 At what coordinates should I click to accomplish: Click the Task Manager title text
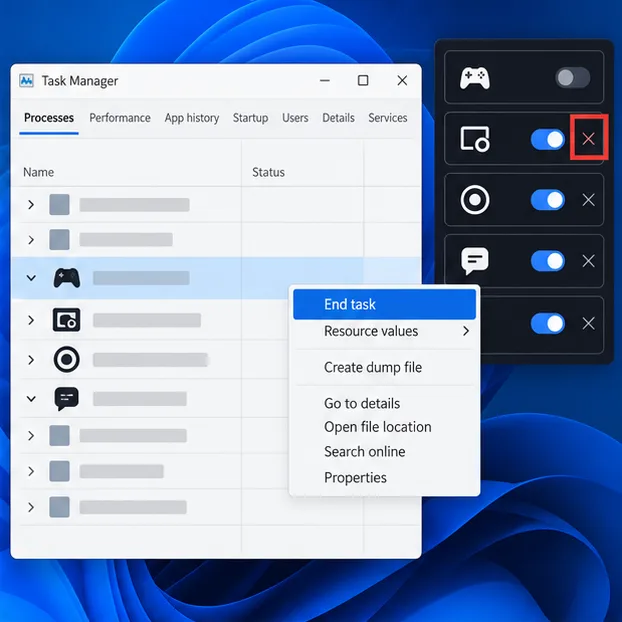pyautogui.click(x=80, y=81)
